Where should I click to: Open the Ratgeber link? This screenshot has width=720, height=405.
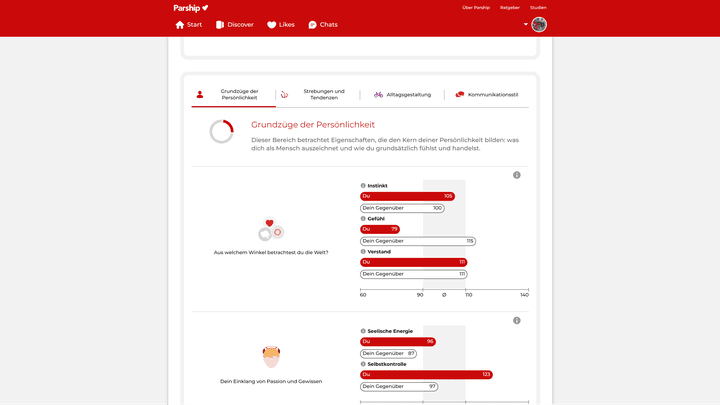(x=510, y=7)
